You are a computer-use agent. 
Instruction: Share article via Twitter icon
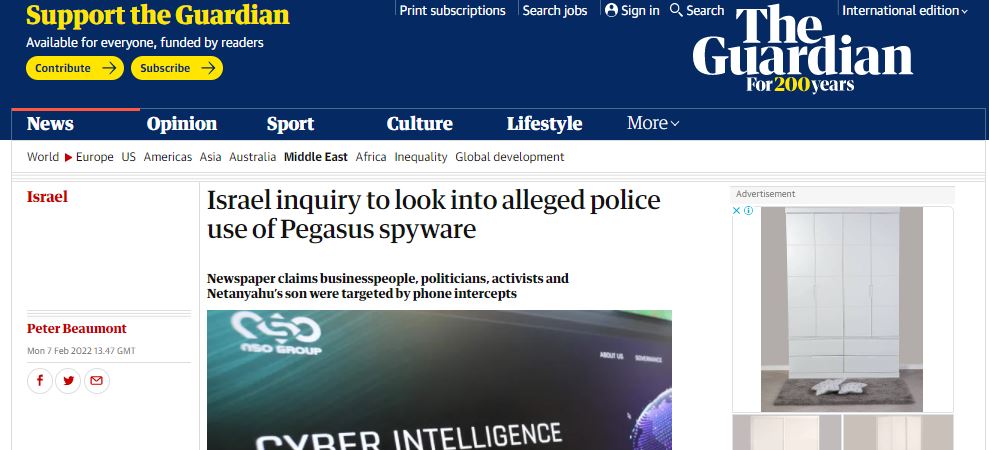(x=68, y=381)
